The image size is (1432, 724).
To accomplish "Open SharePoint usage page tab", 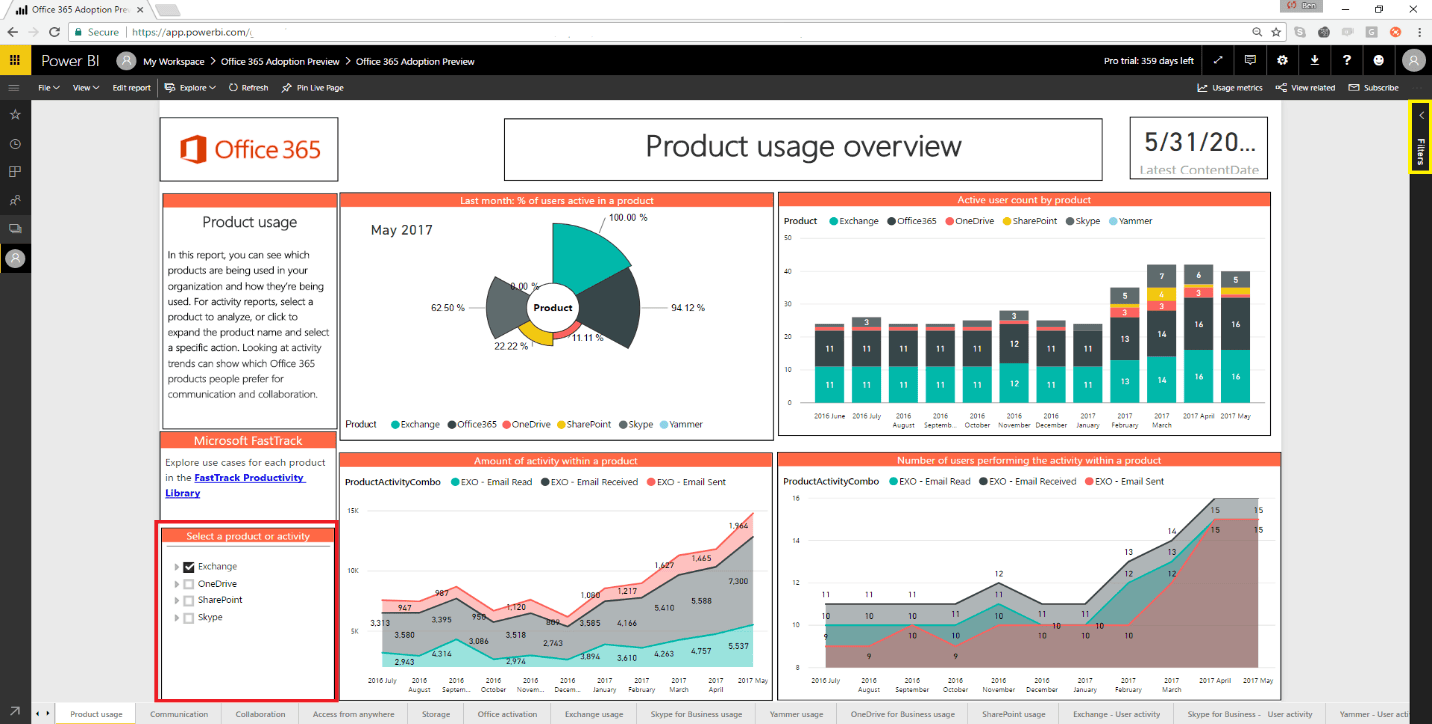I will (x=1013, y=714).
